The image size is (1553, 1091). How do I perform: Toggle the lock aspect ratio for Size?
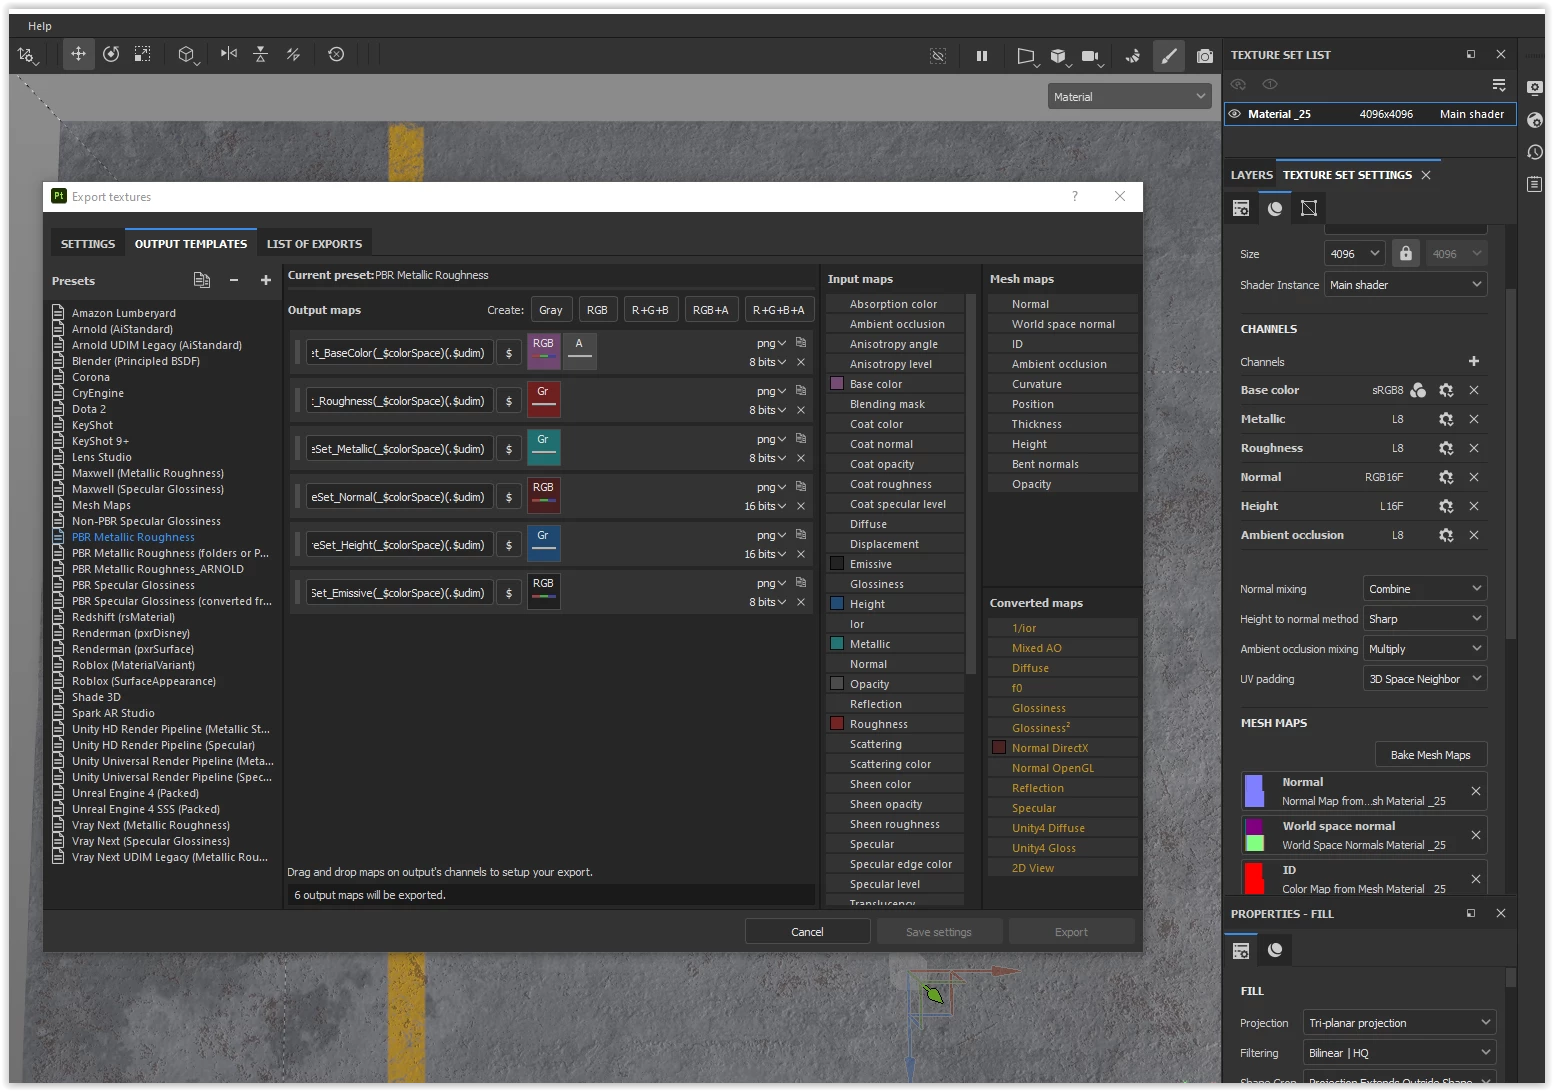1406,253
